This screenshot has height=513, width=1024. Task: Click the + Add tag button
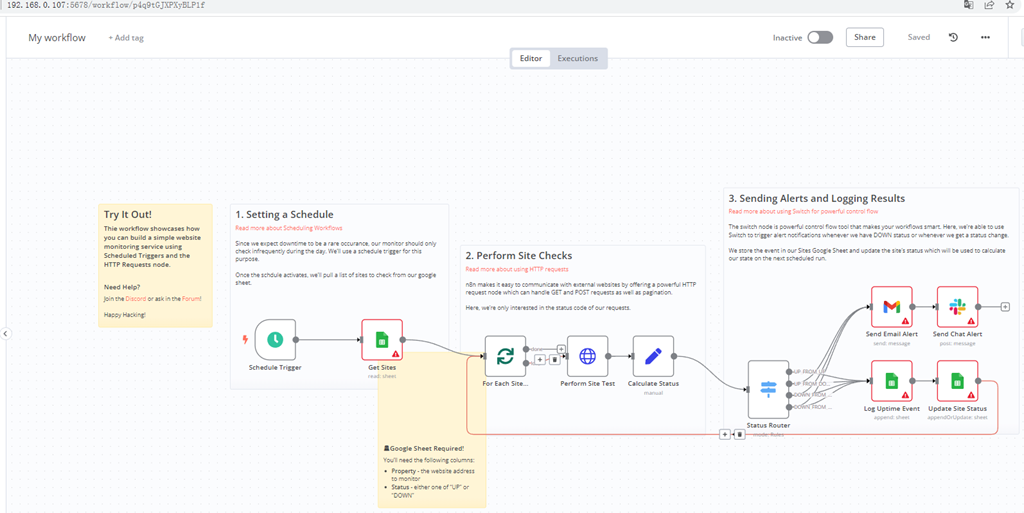pos(126,38)
